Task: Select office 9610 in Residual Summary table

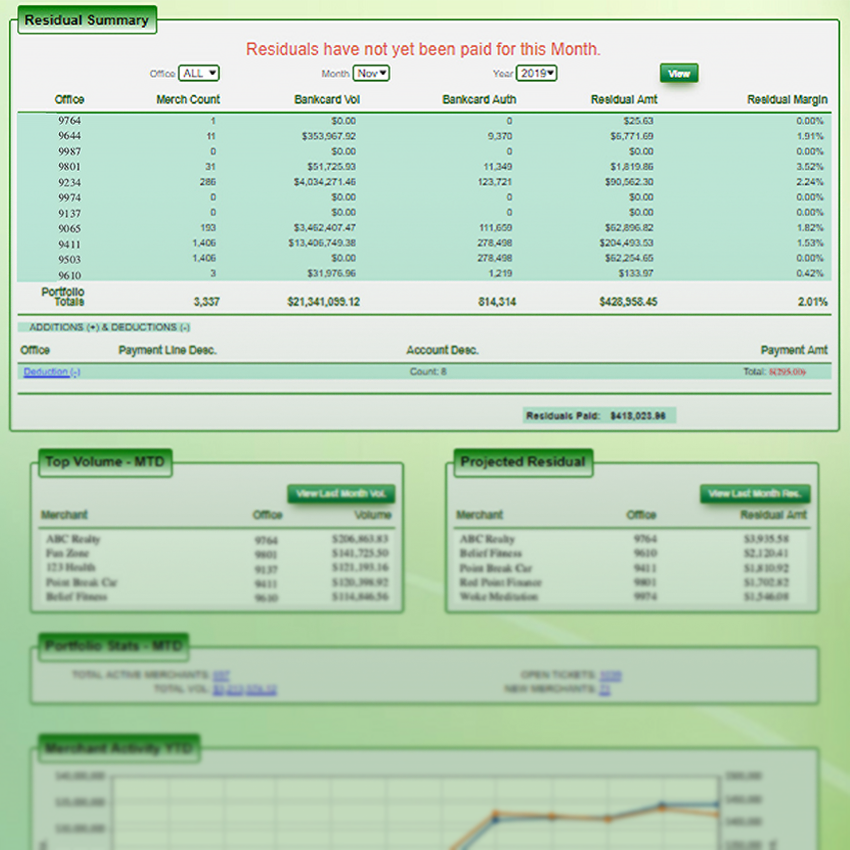Action: point(69,275)
